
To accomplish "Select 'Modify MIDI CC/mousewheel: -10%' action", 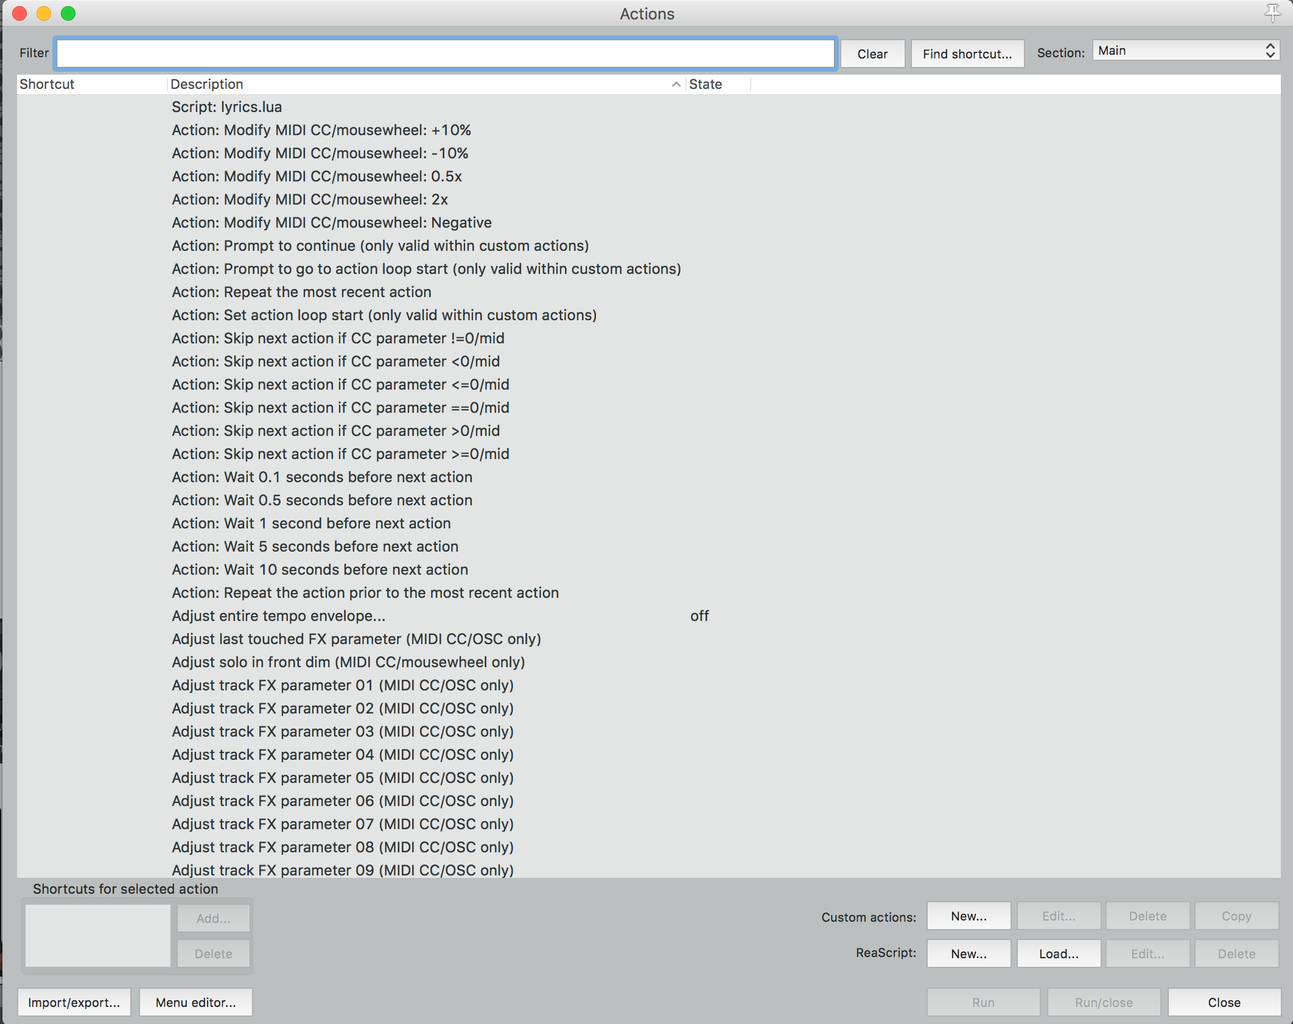I will (648, 153).
